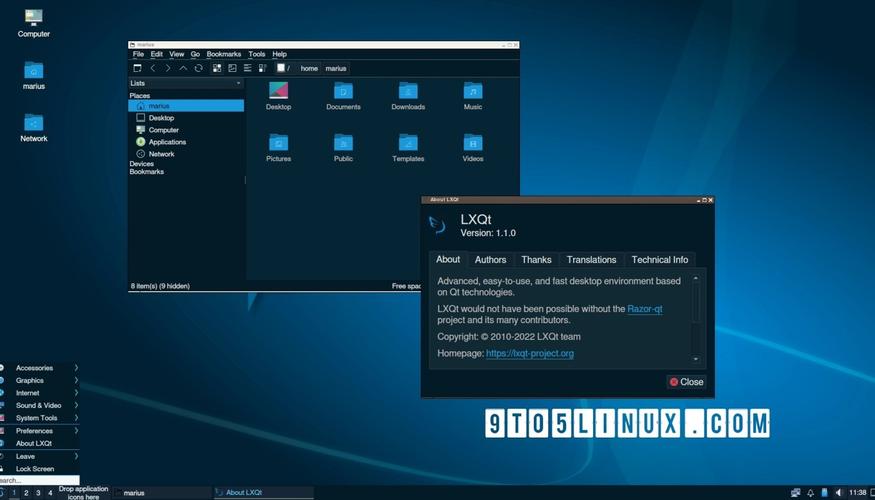The height and width of the screenshot is (500, 875).
Task: Switch to workspace 2
Action: click(x=26, y=493)
